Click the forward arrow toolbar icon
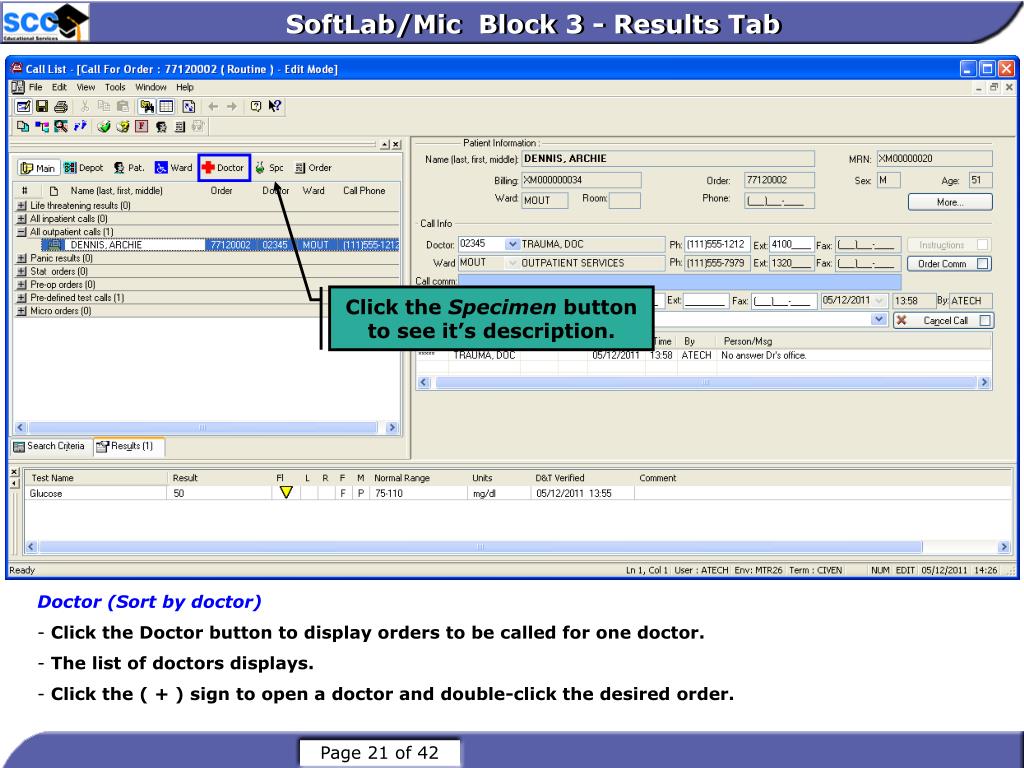 [232, 106]
